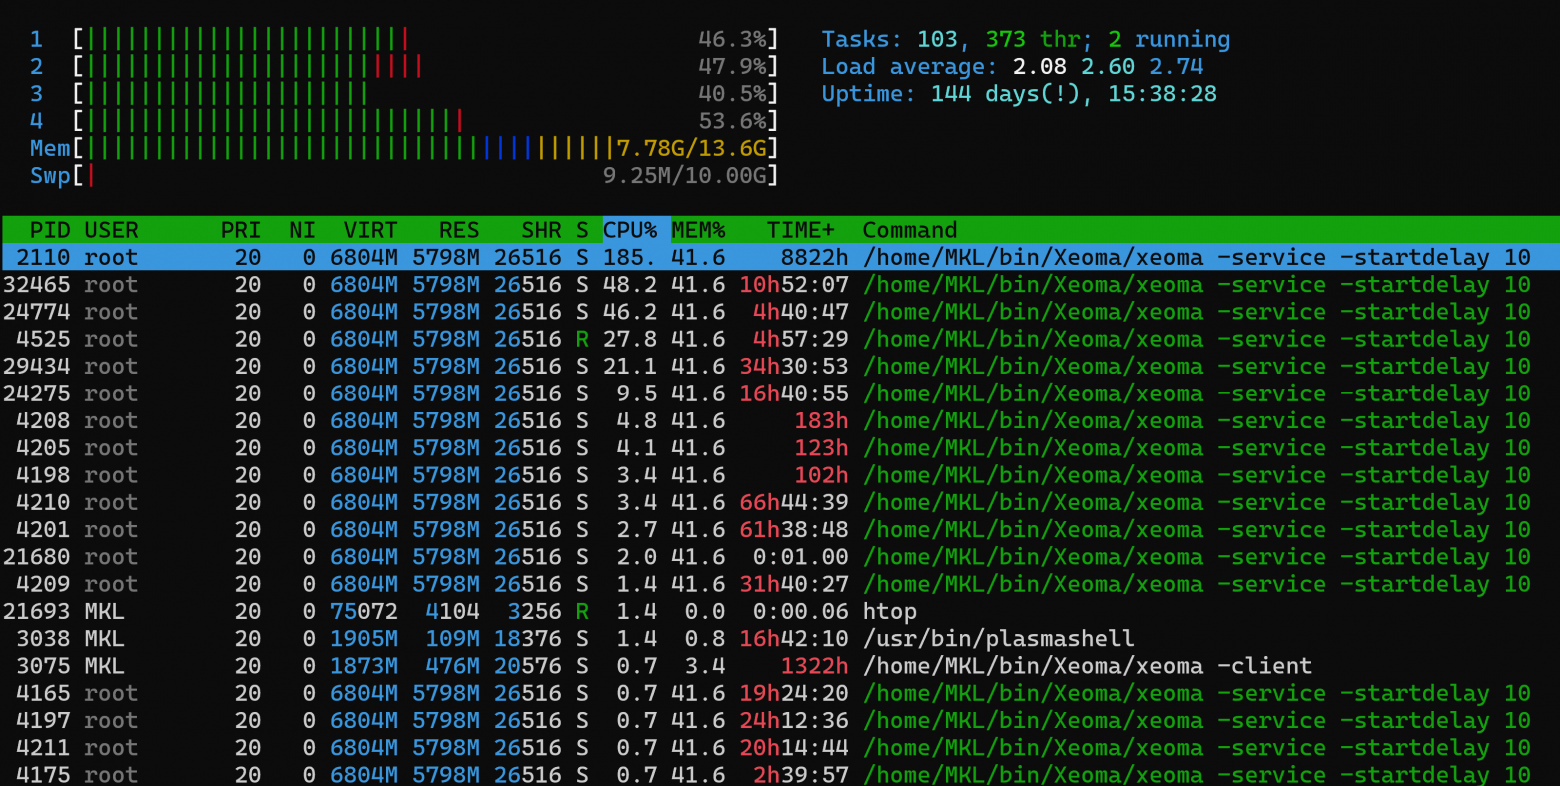Click the USER column header
This screenshot has height=786, width=1560.
(x=108, y=230)
